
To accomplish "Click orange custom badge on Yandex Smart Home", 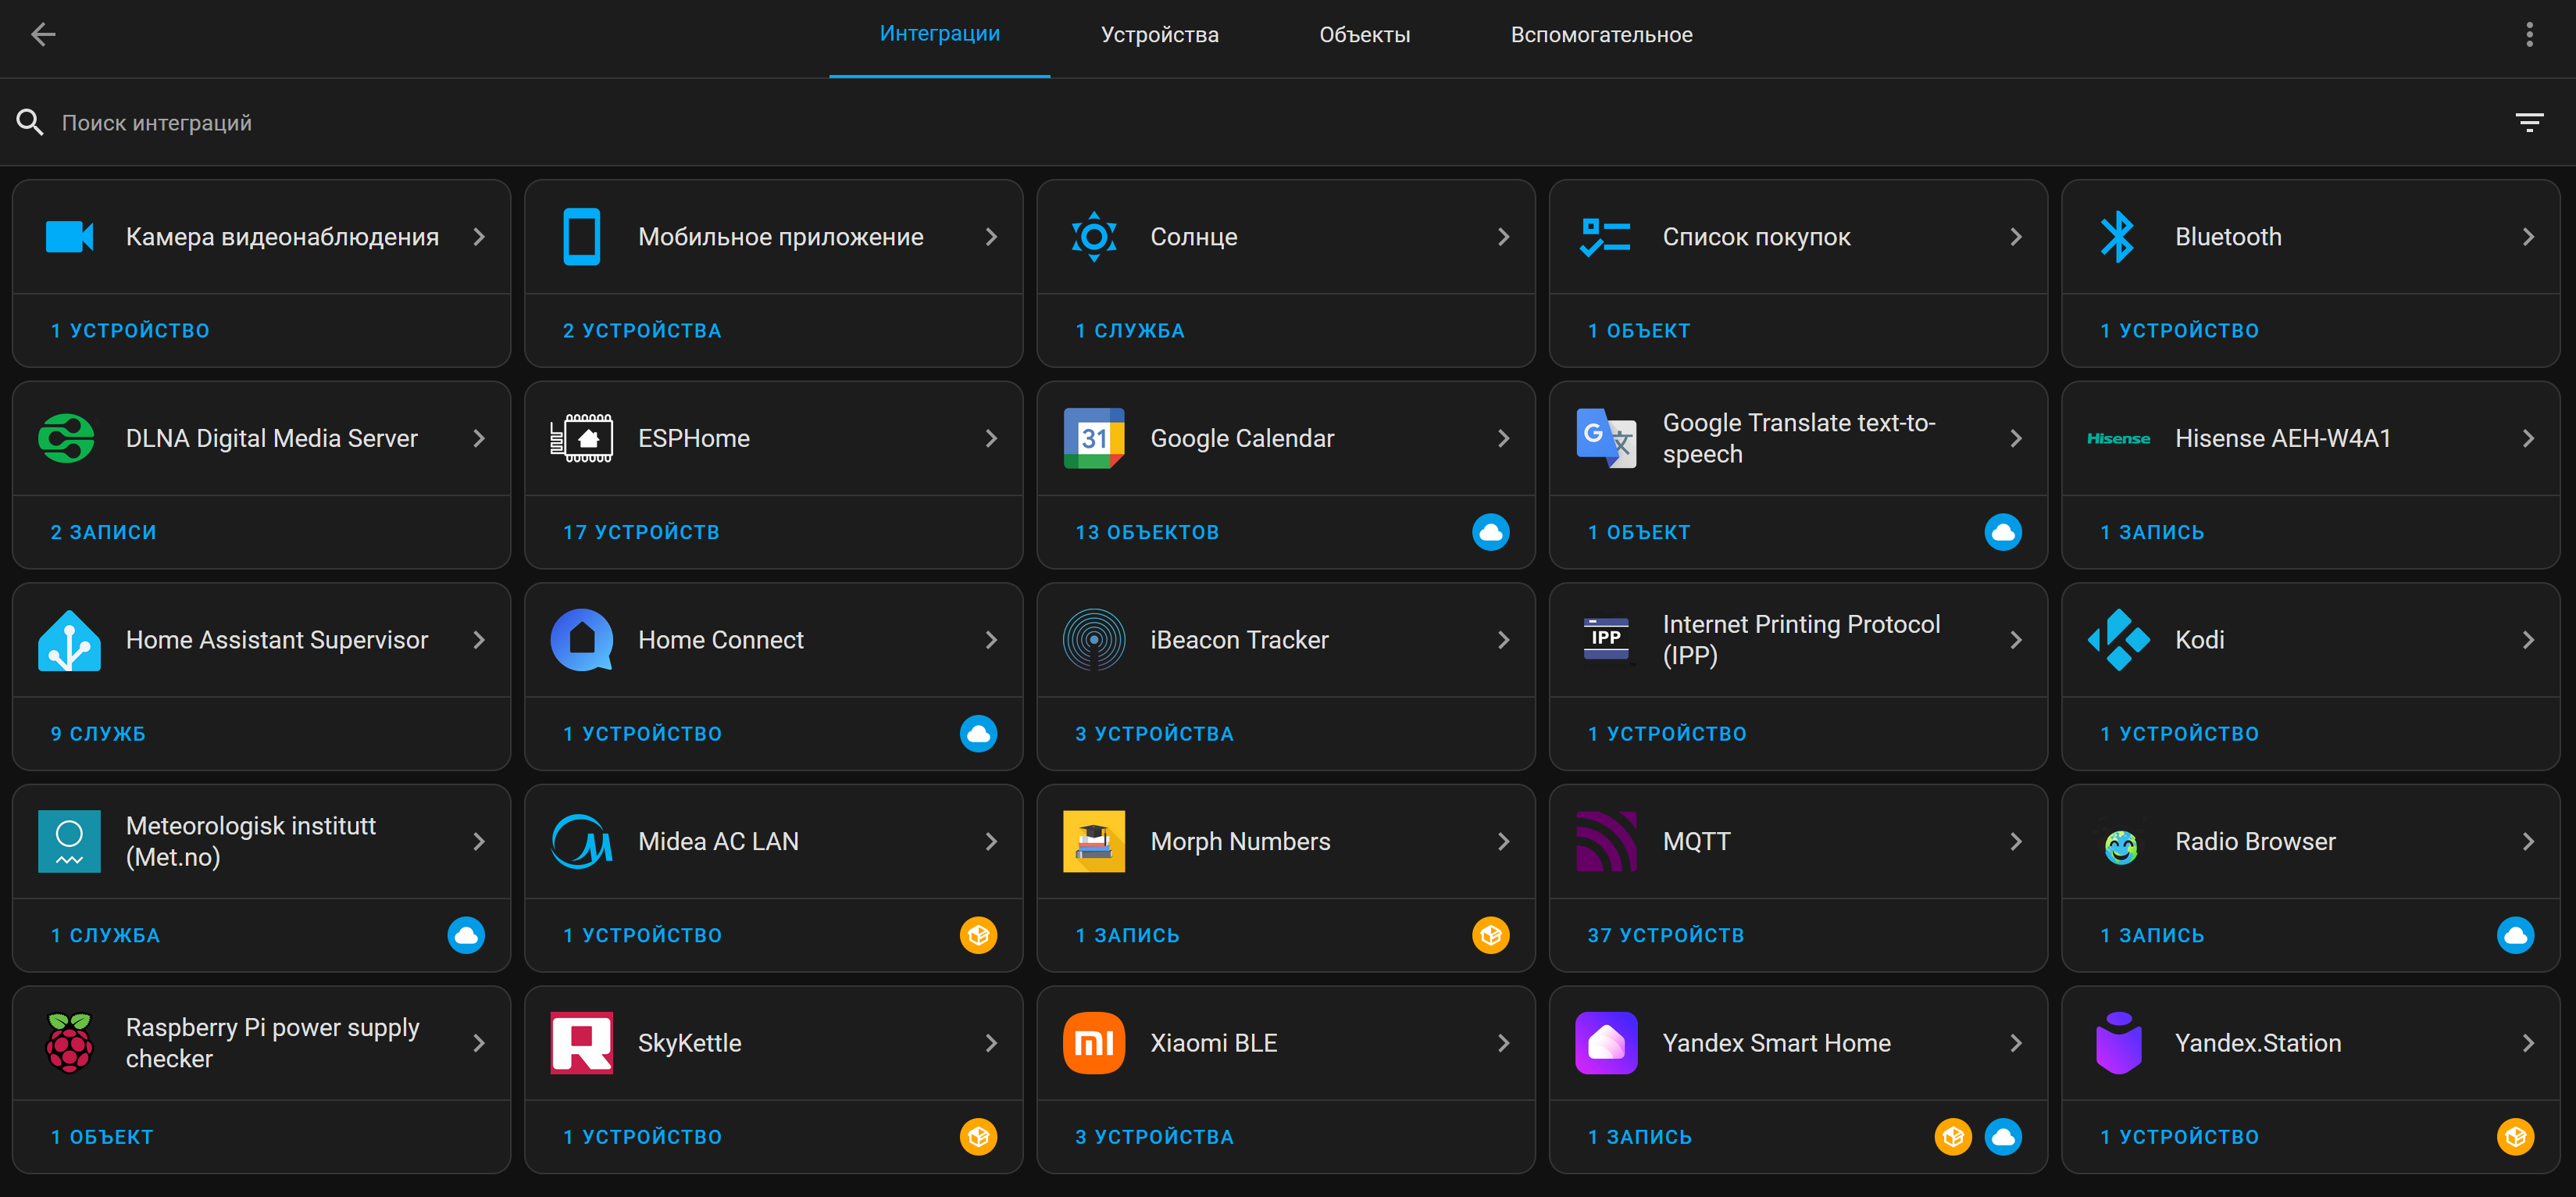I will [1952, 1137].
